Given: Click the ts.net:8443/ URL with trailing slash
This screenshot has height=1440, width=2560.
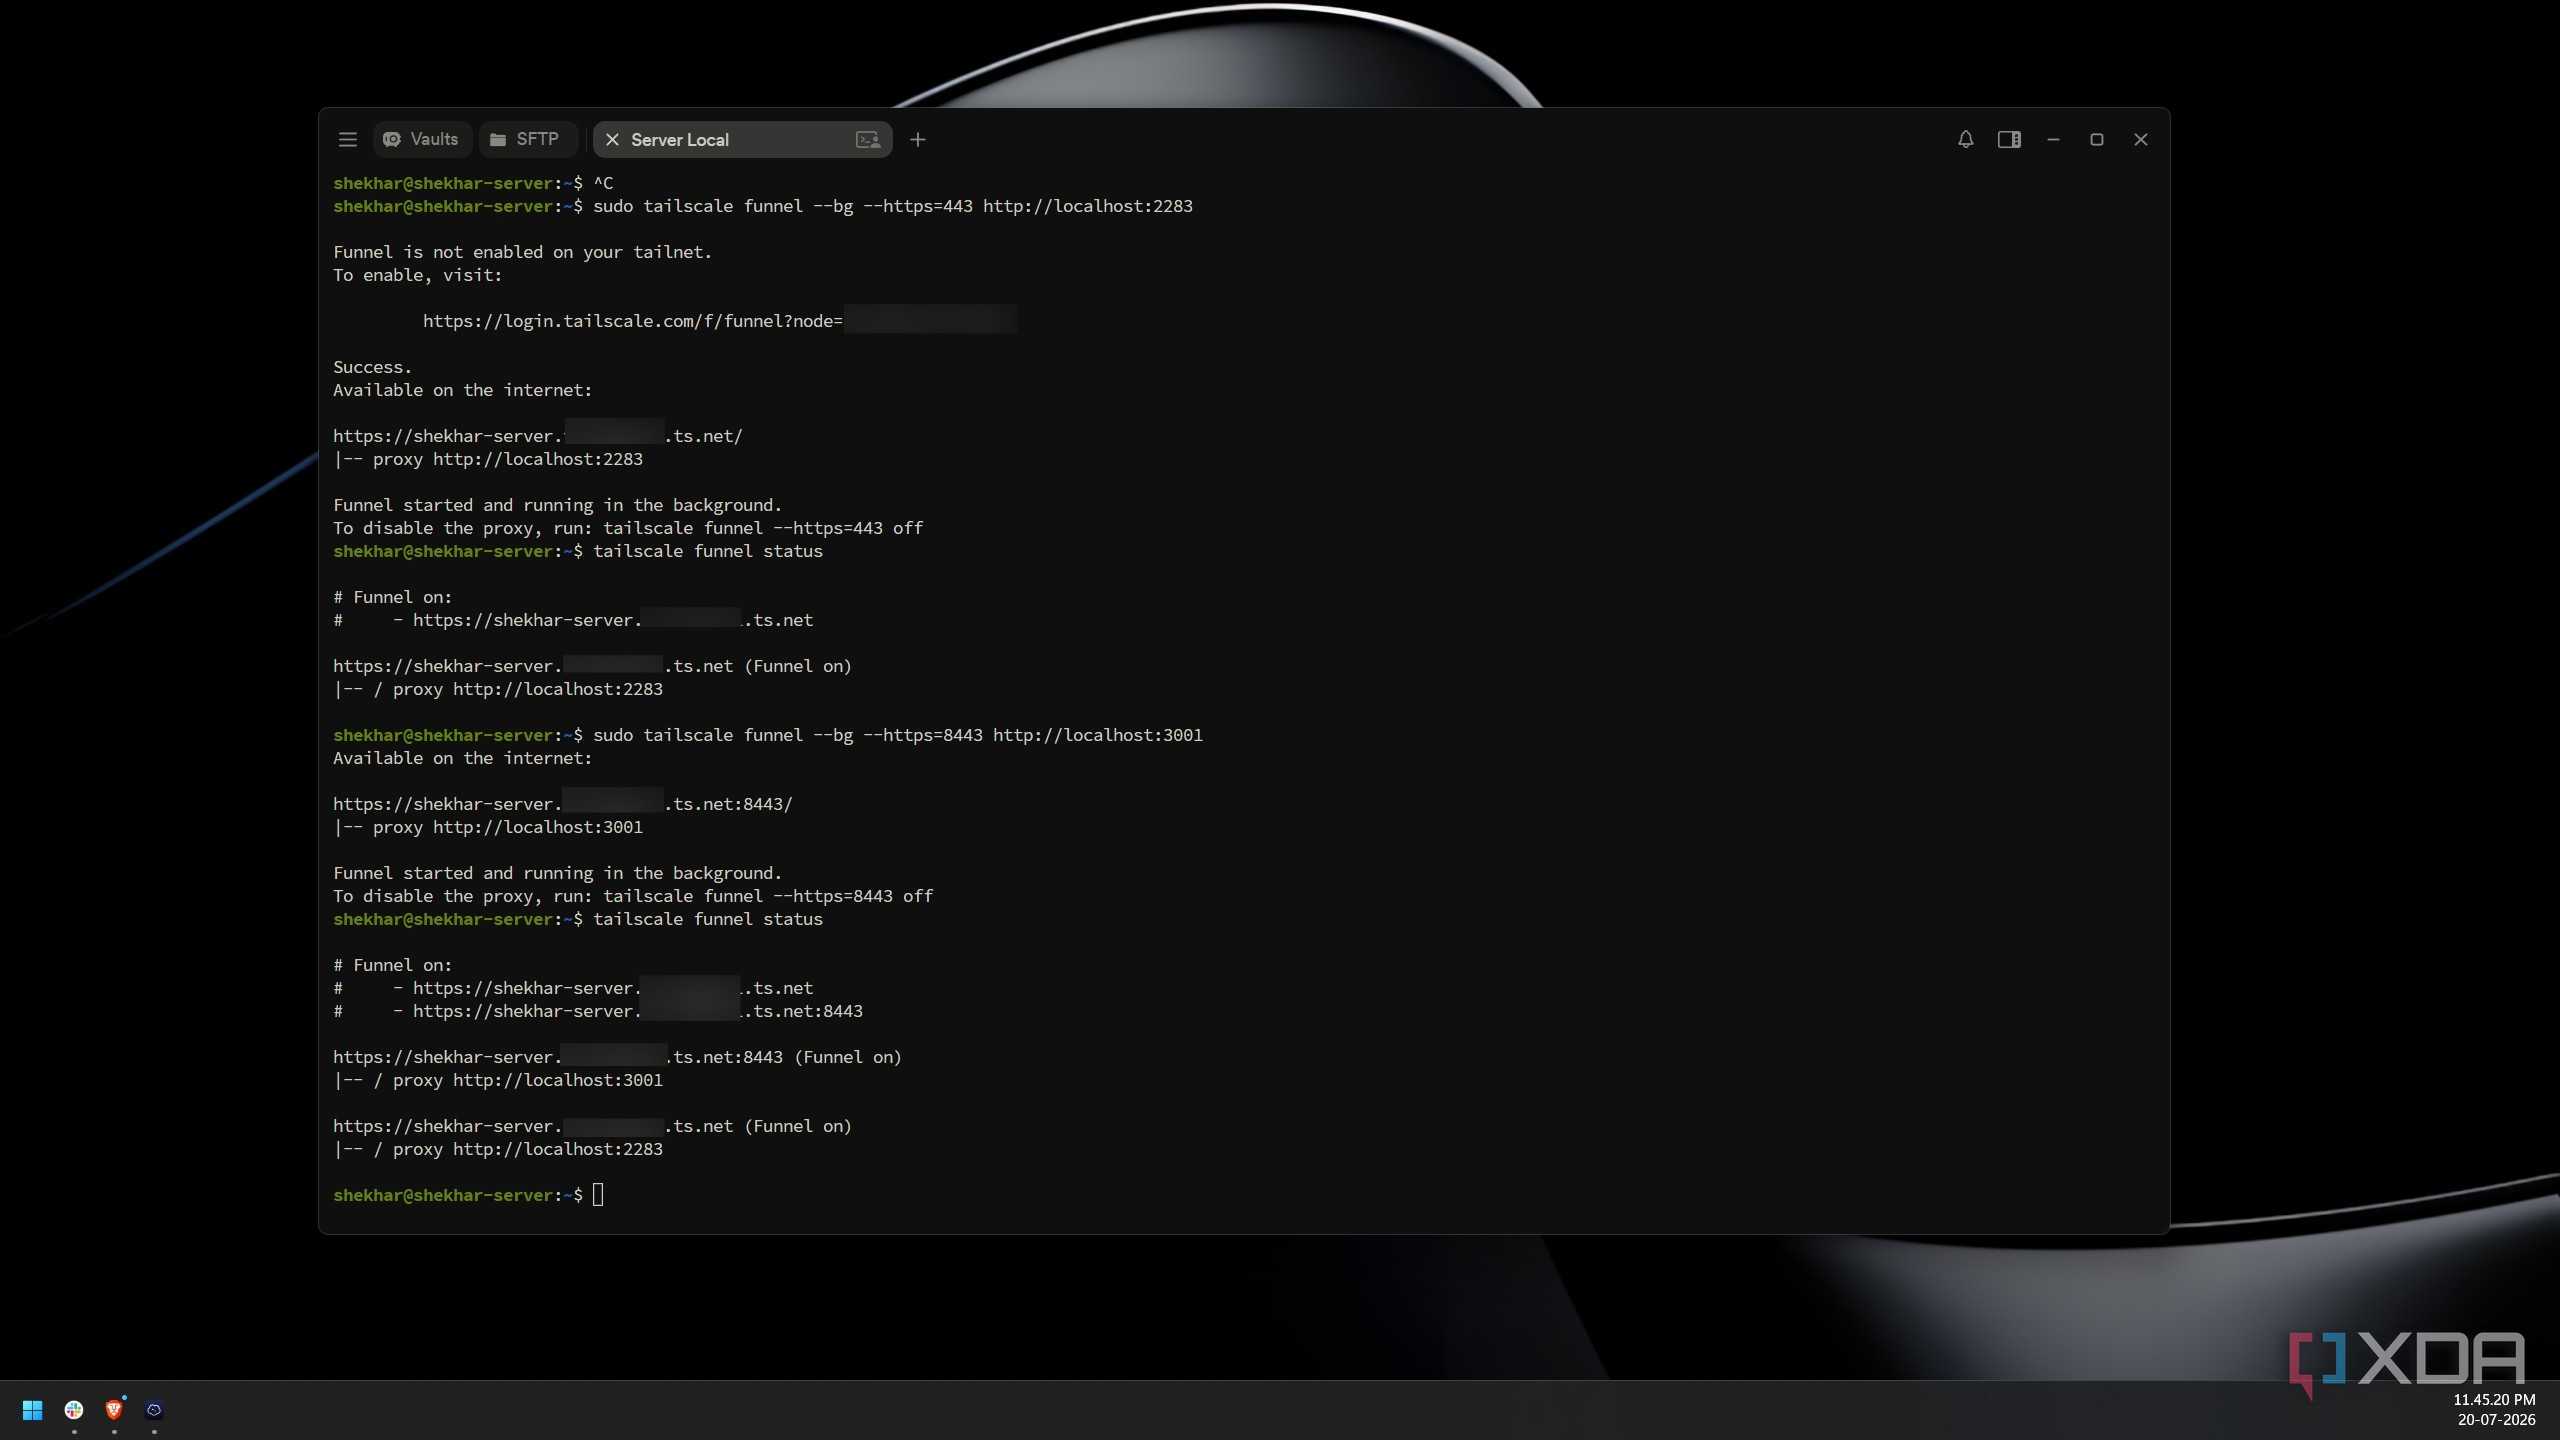Looking at the screenshot, I should pos(562,804).
